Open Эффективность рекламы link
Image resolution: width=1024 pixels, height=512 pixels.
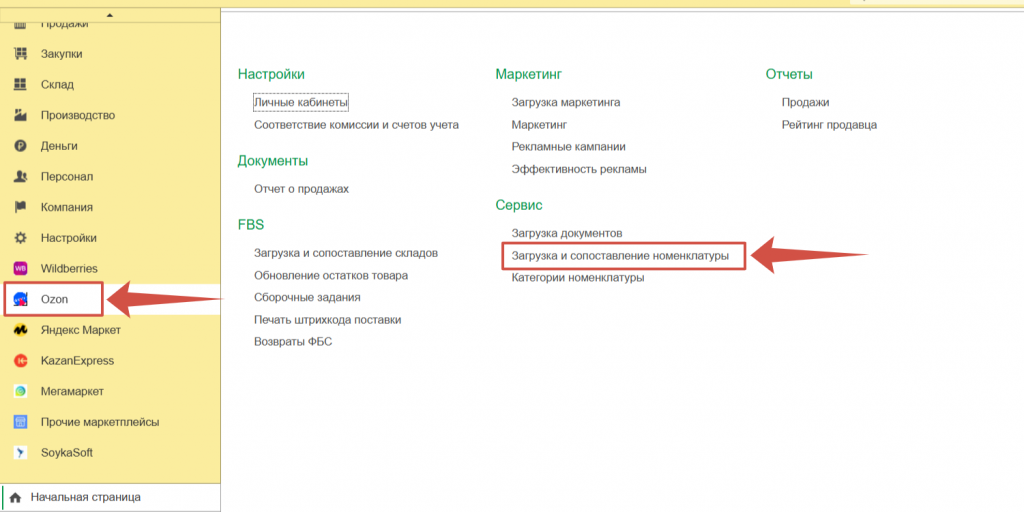pos(579,169)
